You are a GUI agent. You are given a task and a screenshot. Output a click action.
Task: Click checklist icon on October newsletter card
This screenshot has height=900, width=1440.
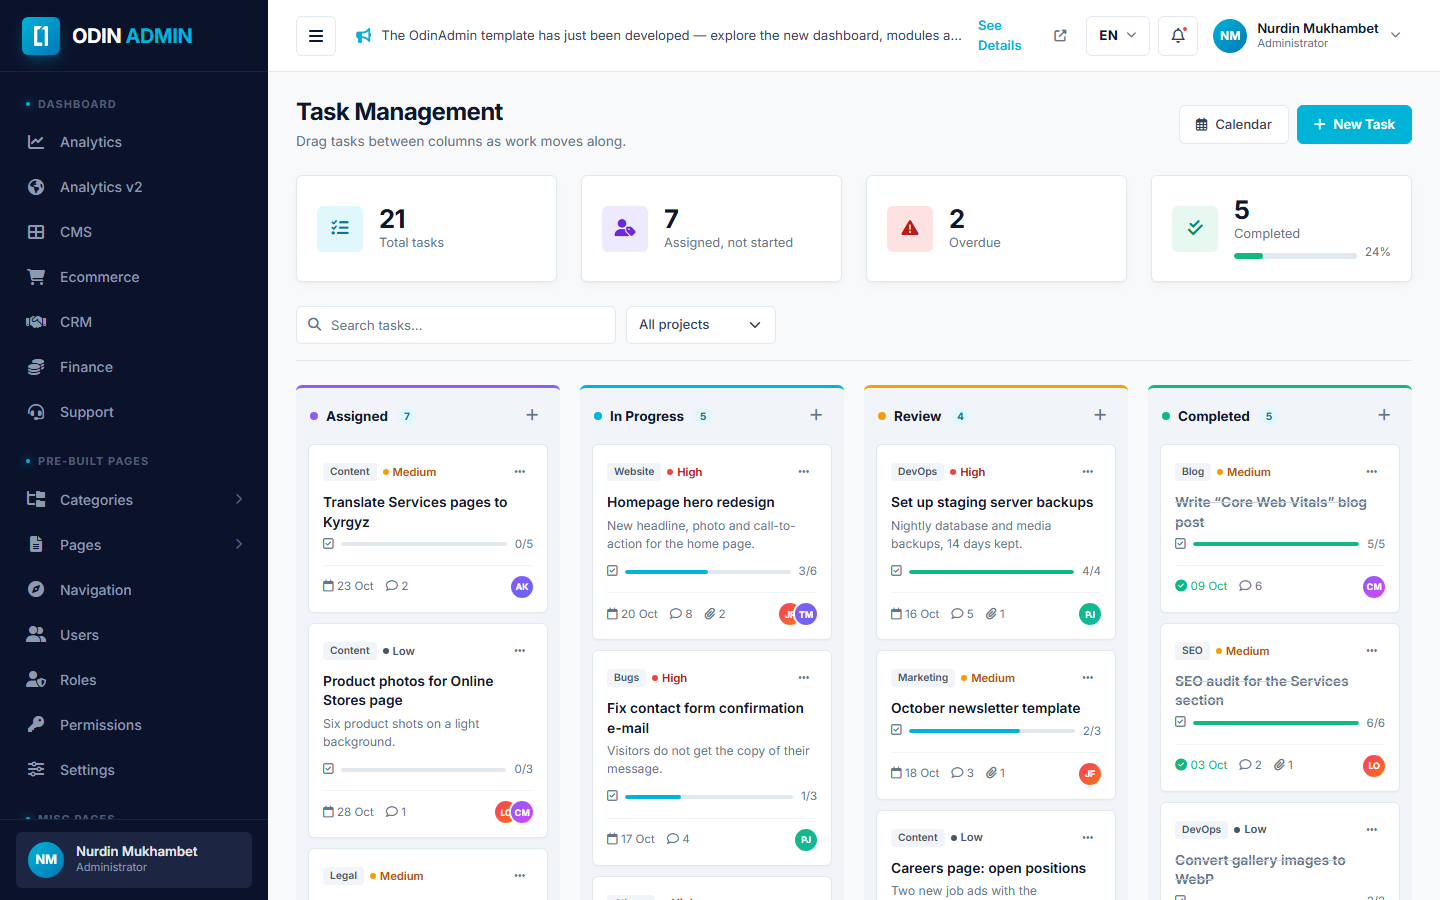pos(896,730)
